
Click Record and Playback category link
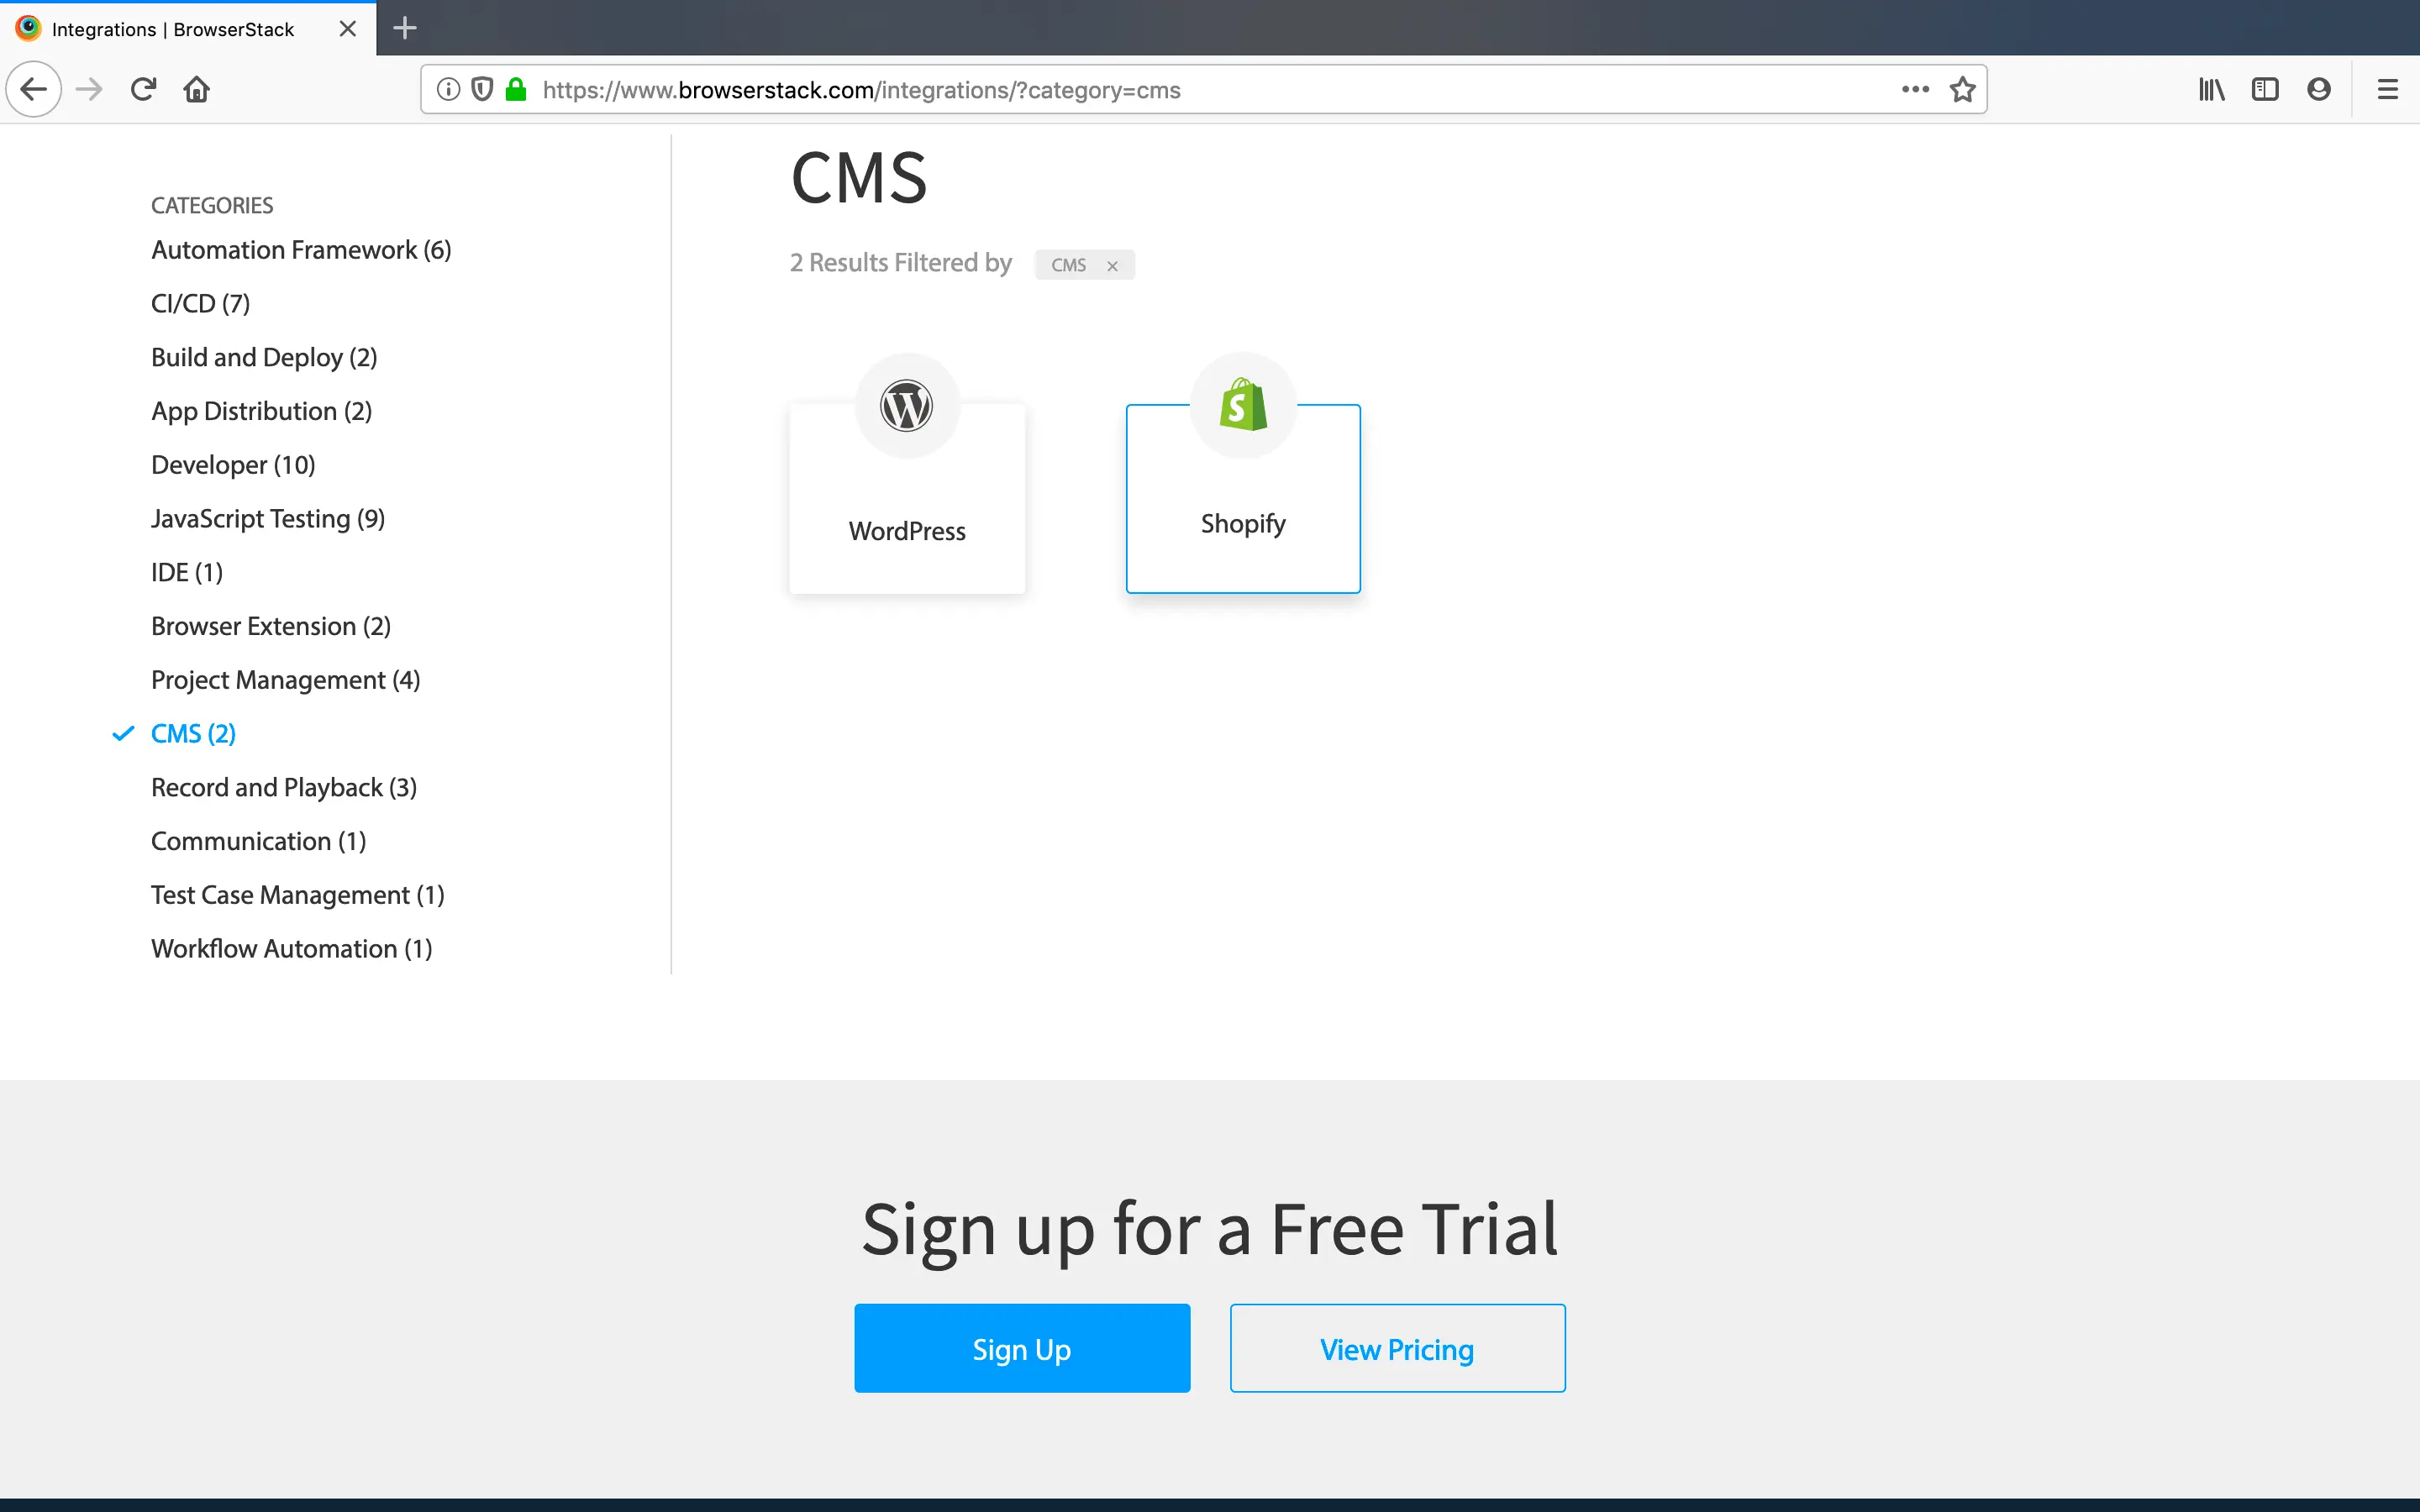point(284,785)
